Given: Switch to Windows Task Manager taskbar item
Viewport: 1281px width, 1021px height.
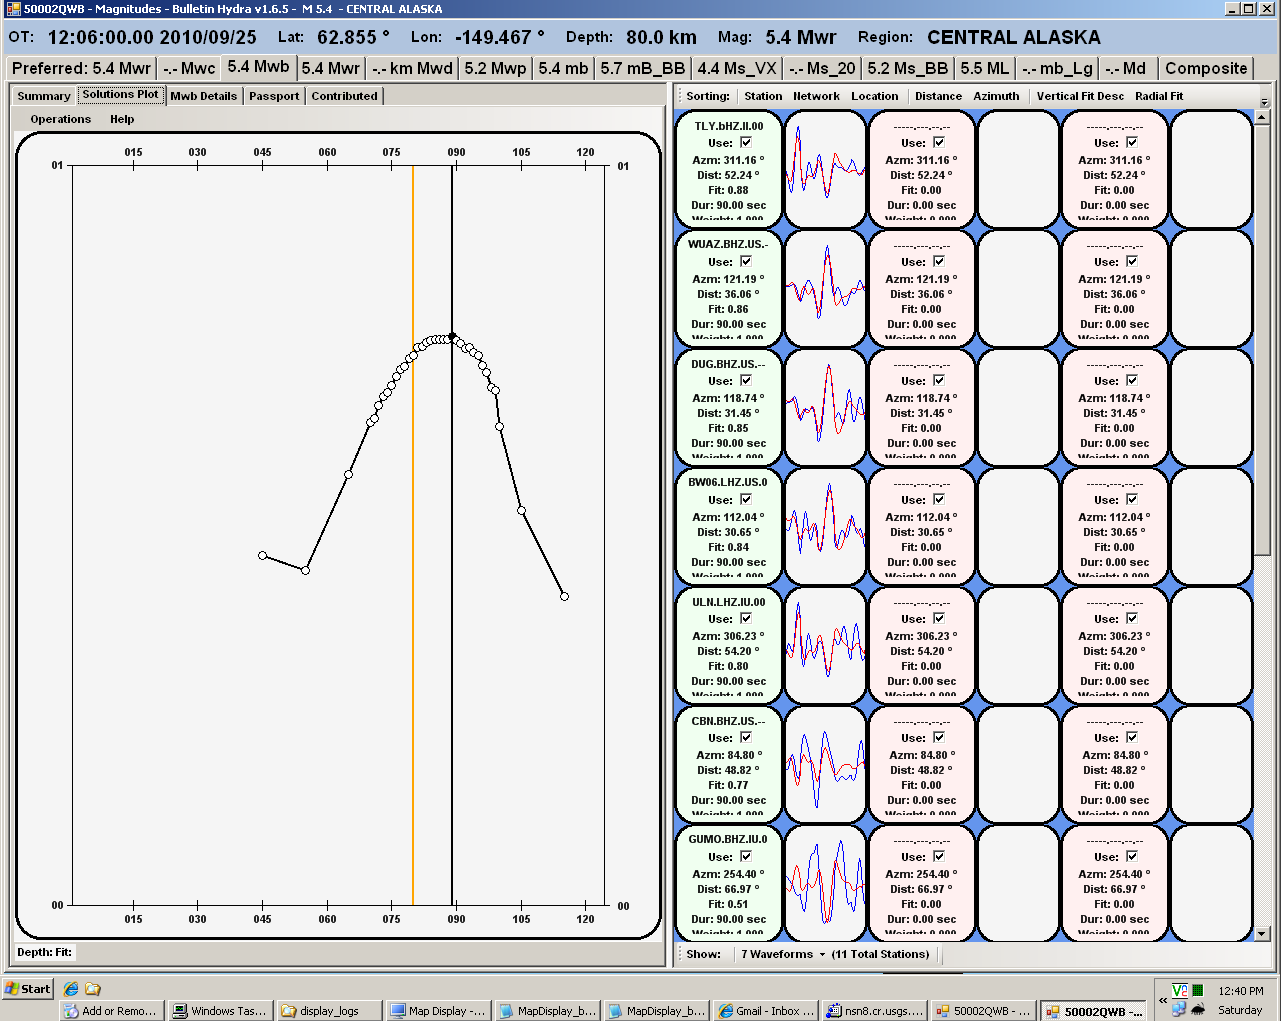Looking at the screenshot, I should [x=220, y=1011].
